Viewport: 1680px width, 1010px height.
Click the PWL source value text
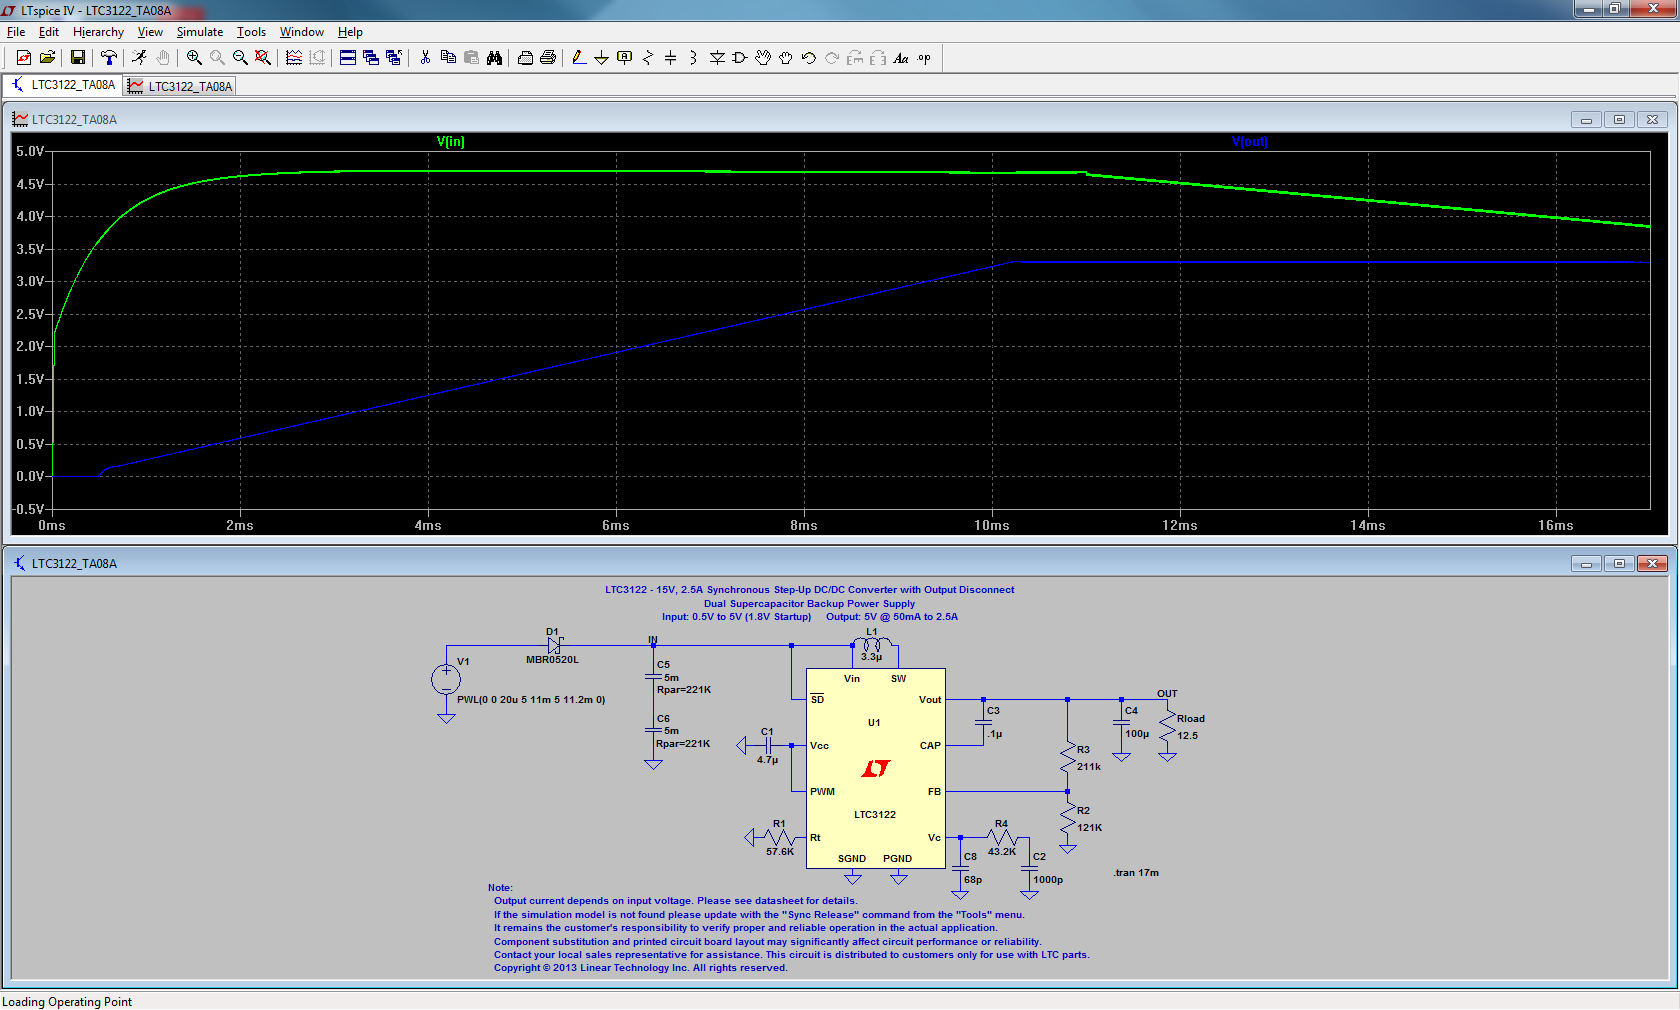click(531, 700)
